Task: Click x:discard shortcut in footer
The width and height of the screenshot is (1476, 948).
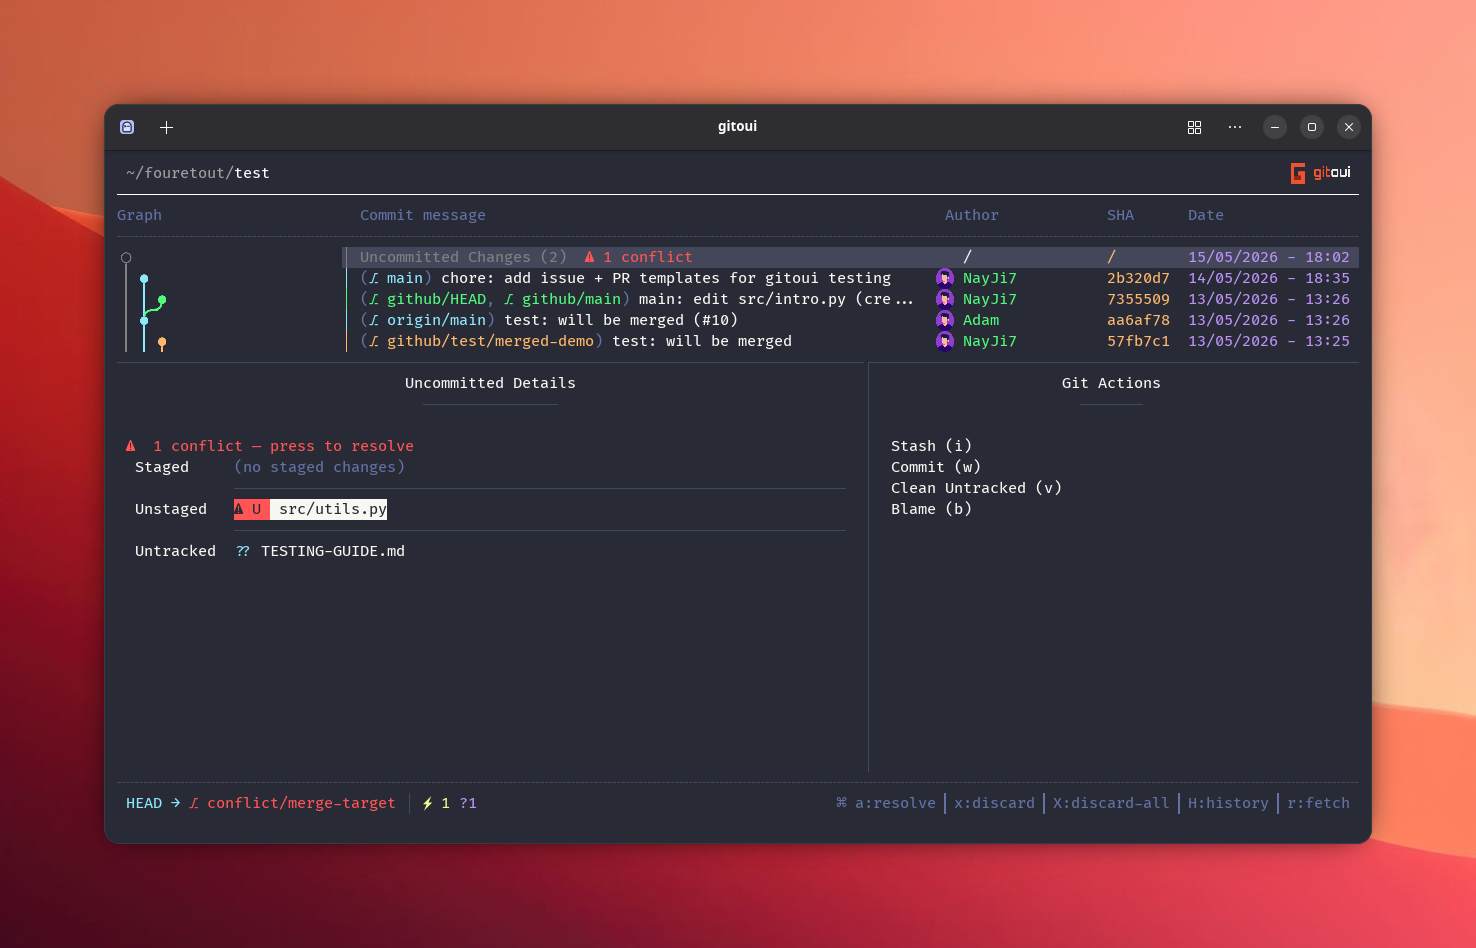Action: [994, 803]
